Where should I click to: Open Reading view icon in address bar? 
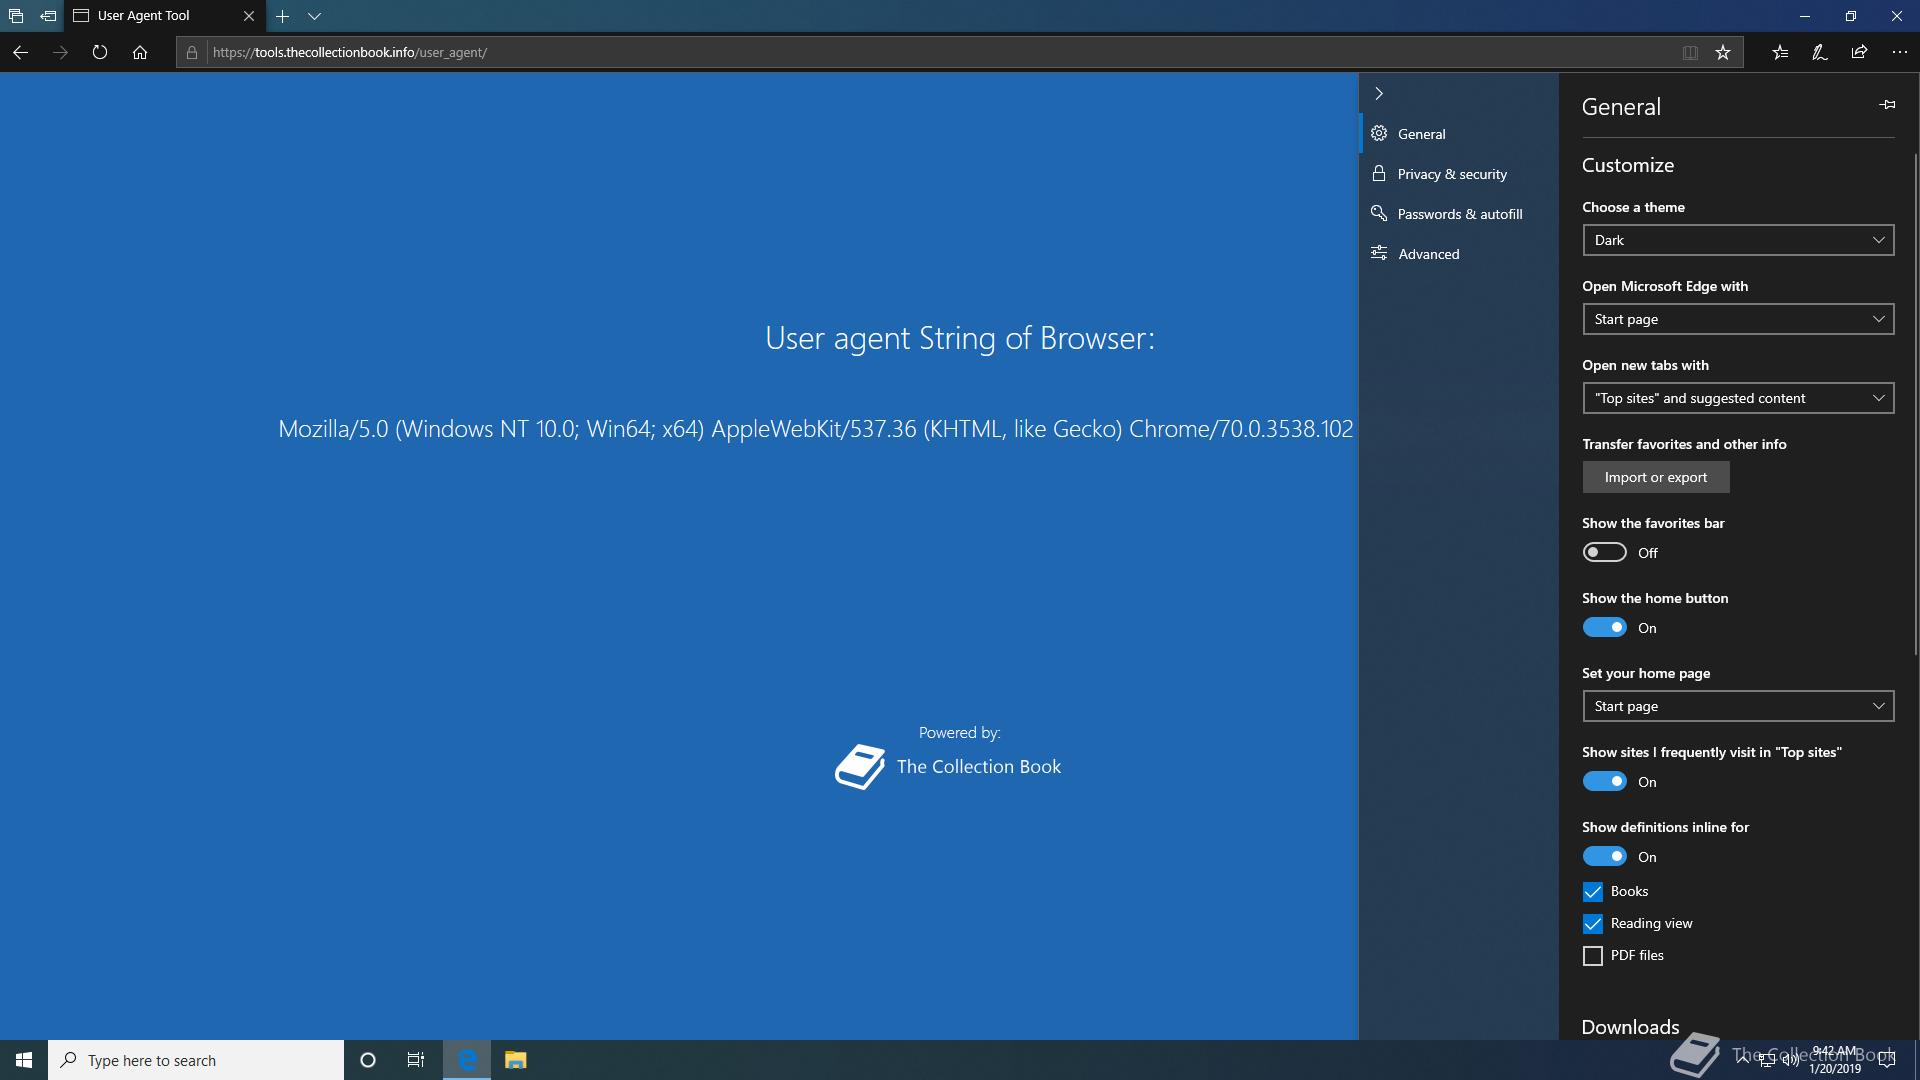point(1690,52)
